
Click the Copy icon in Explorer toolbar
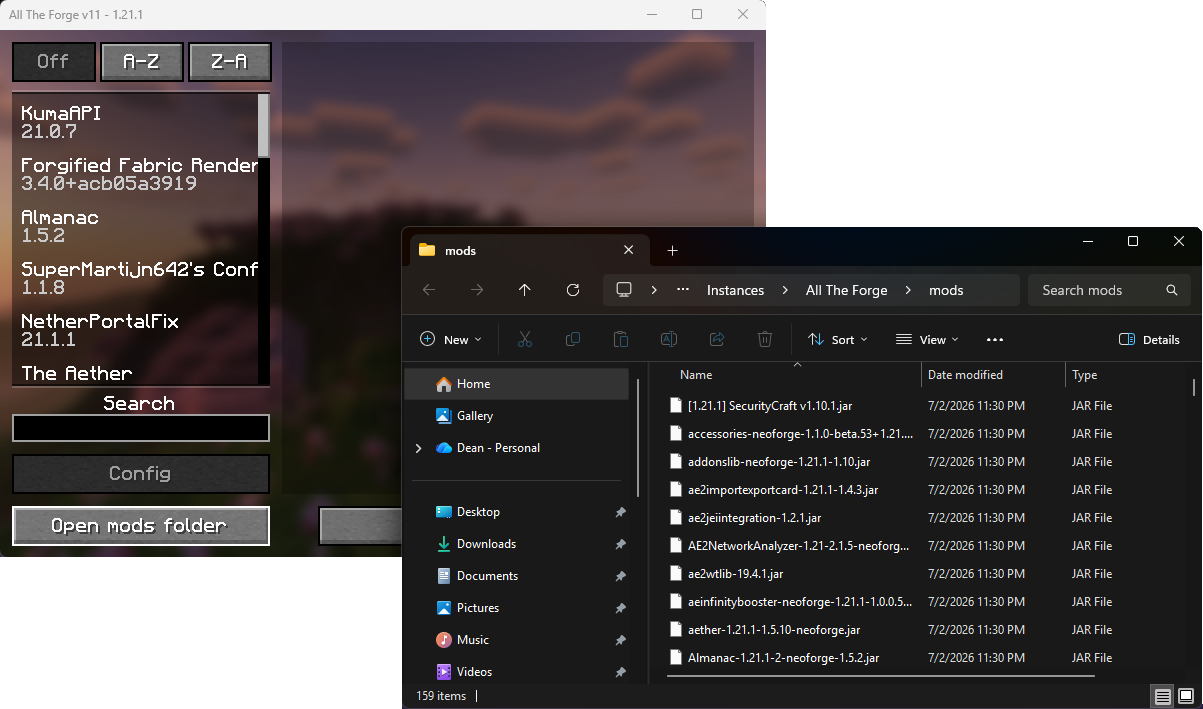point(573,339)
